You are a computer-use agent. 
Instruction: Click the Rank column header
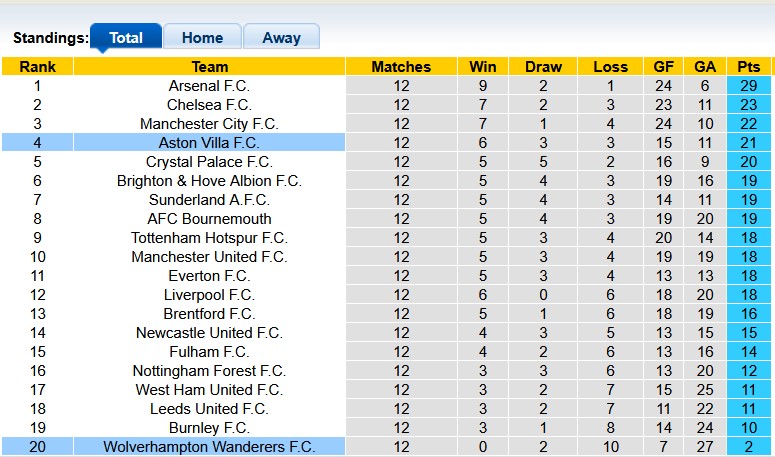[38, 67]
